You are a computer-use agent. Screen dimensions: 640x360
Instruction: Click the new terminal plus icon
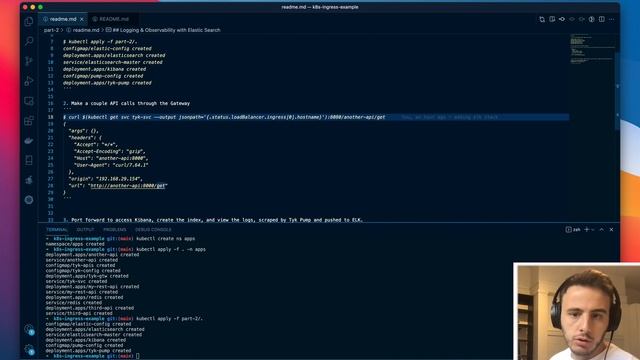[x=587, y=229]
